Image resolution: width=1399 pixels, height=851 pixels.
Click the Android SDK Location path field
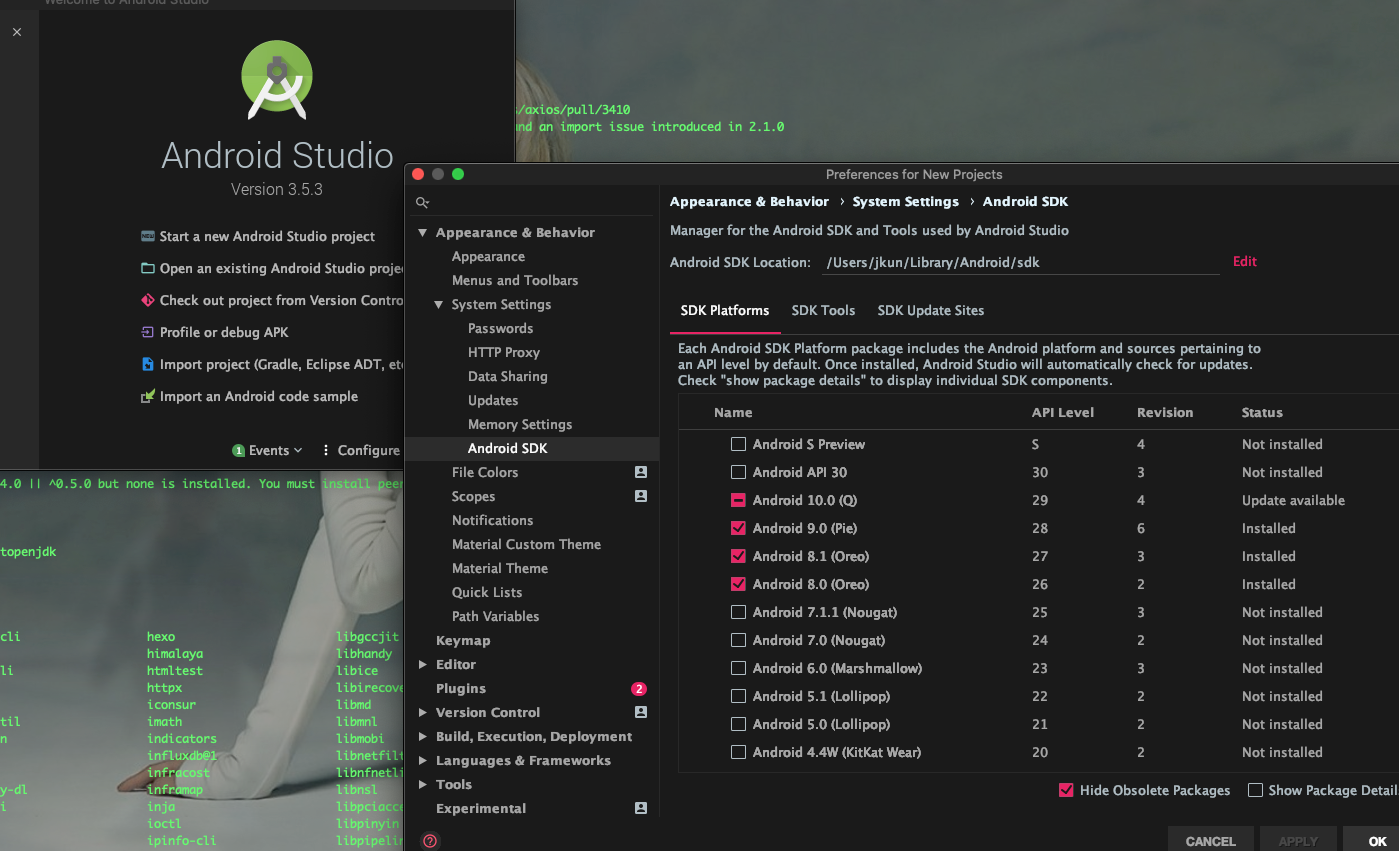[1020, 262]
